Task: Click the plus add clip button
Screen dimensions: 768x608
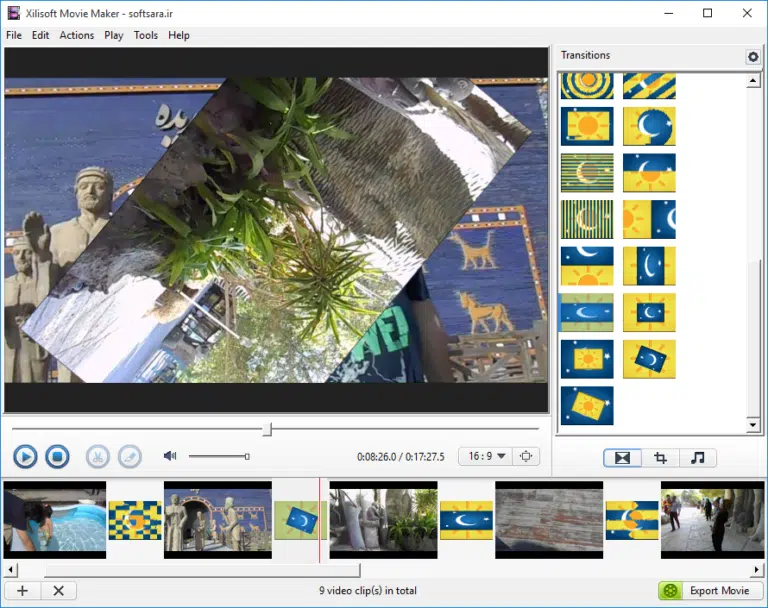Action: tap(23, 590)
